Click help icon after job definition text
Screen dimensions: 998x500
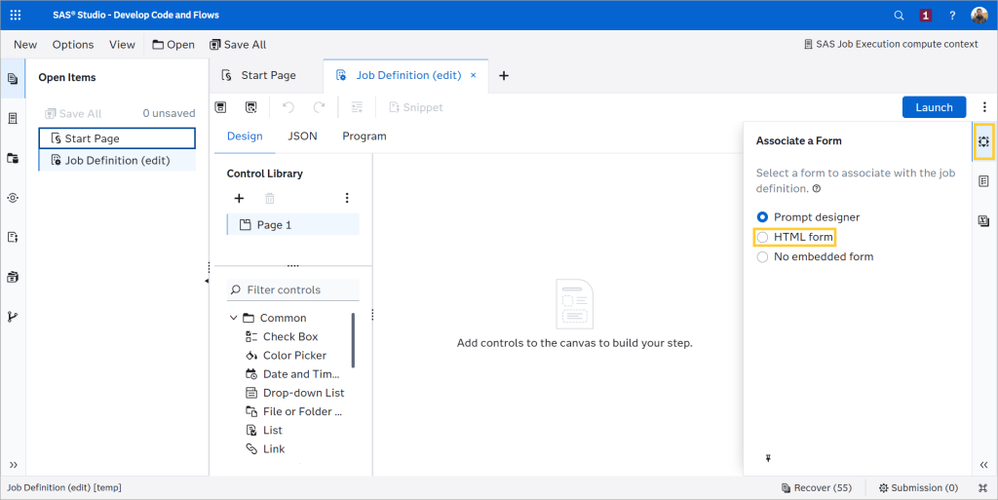[817, 189]
